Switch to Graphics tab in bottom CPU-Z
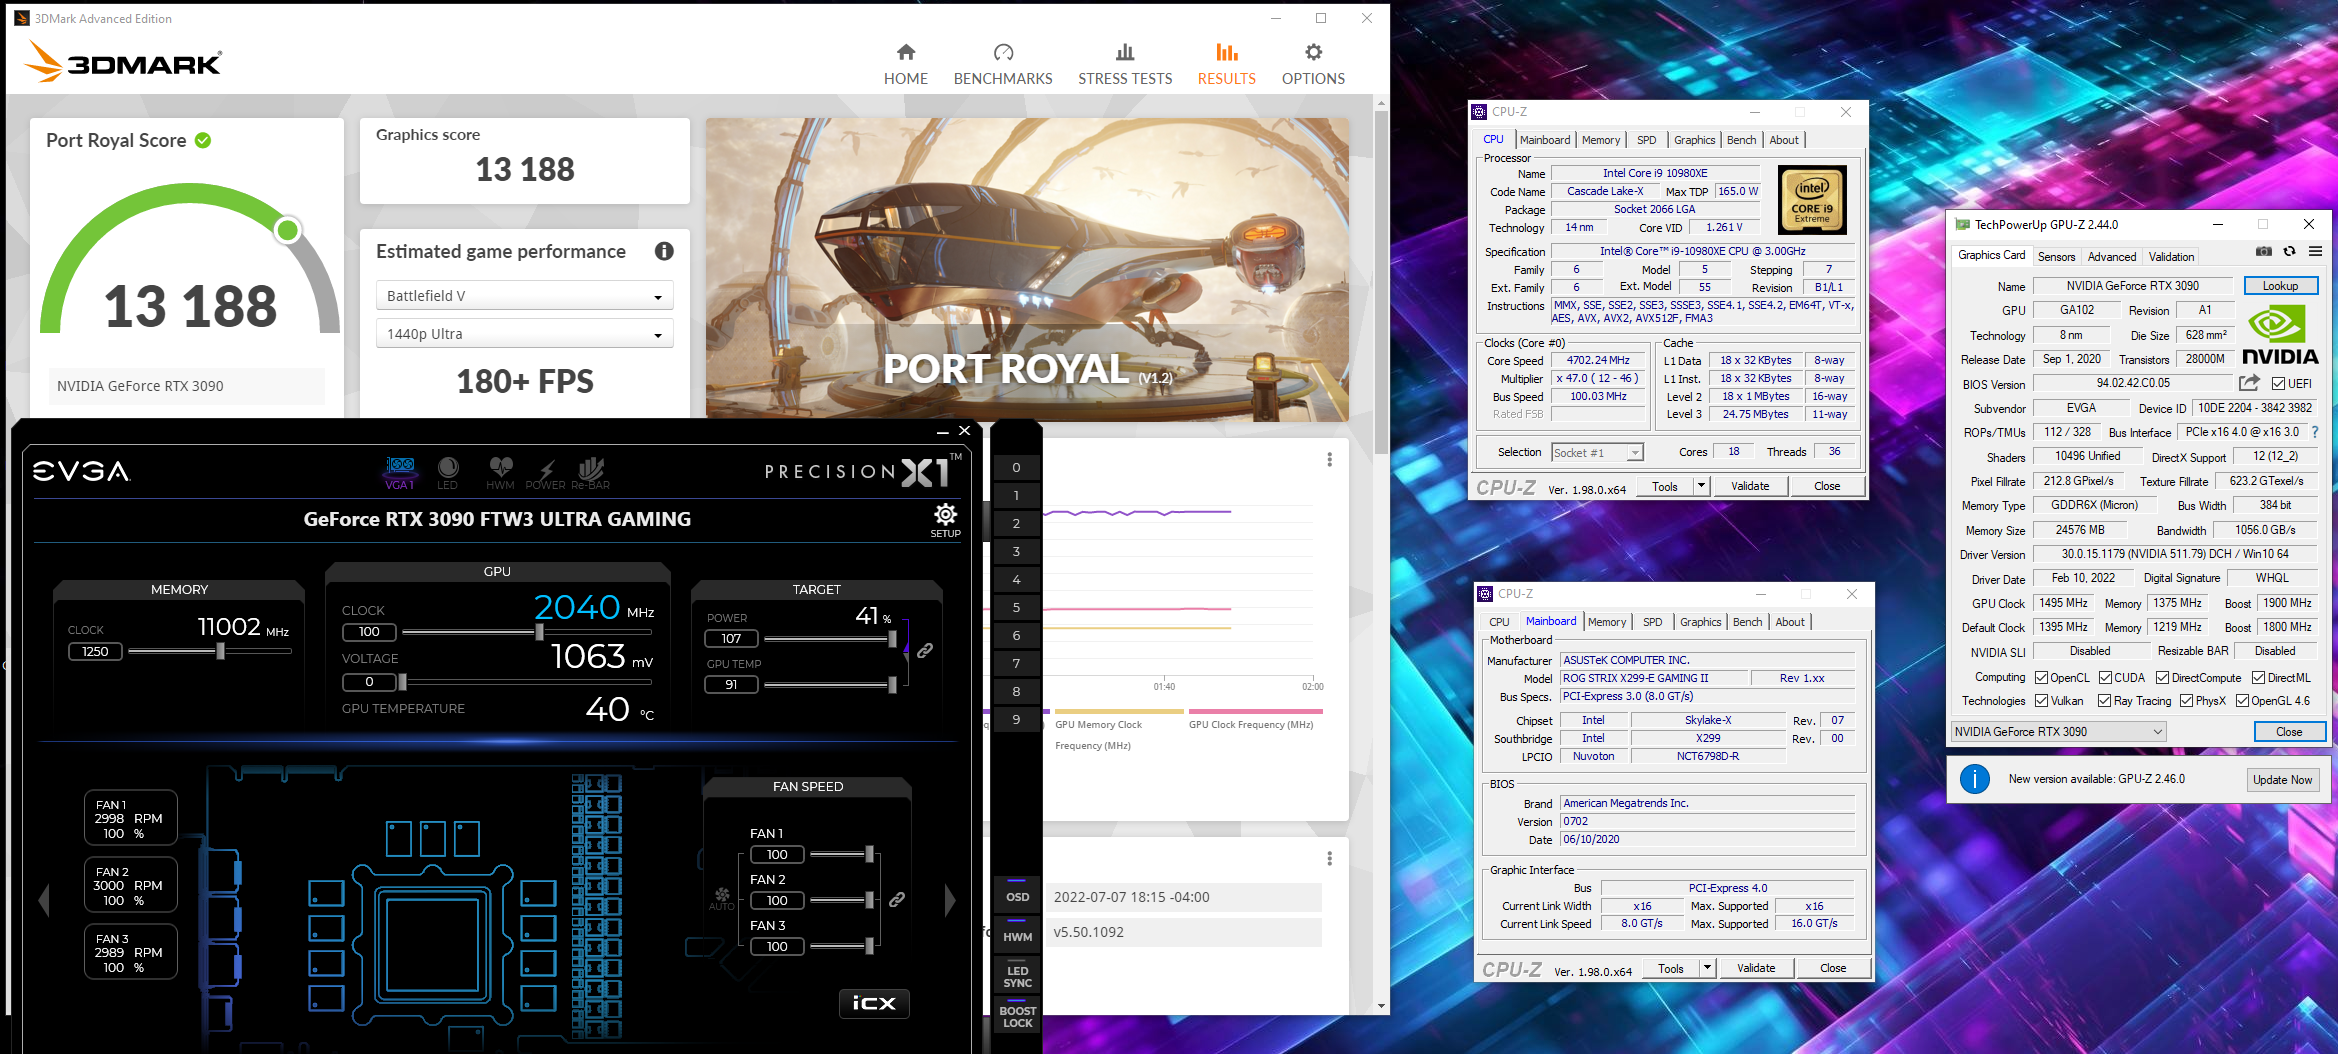Viewport: 2338px width, 1054px height. point(1700,622)
